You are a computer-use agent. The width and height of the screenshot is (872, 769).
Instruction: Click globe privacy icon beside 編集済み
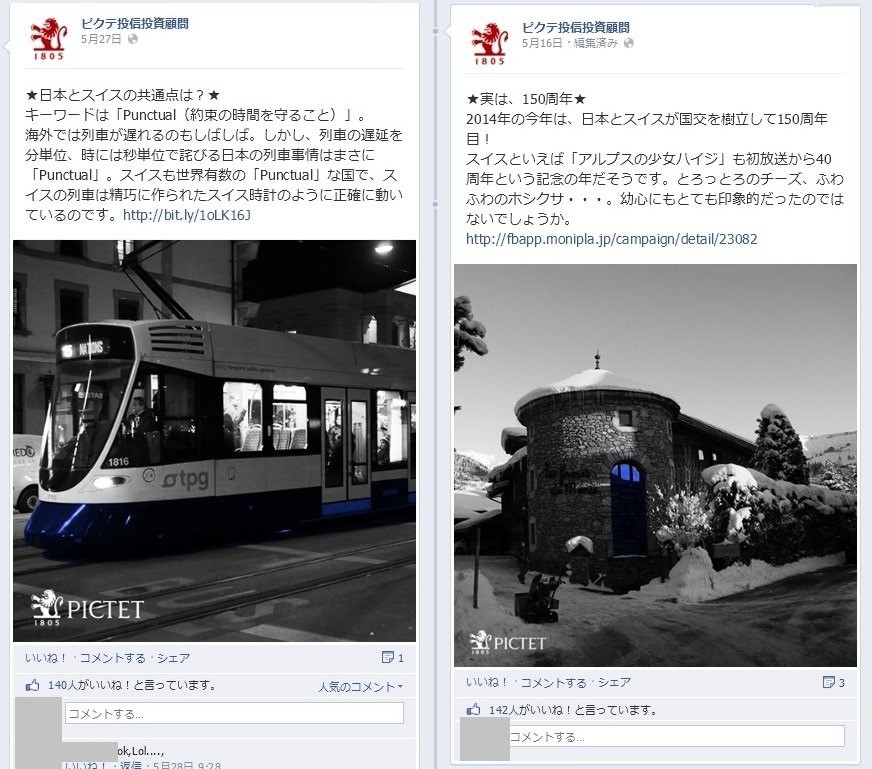coord(628,43)
